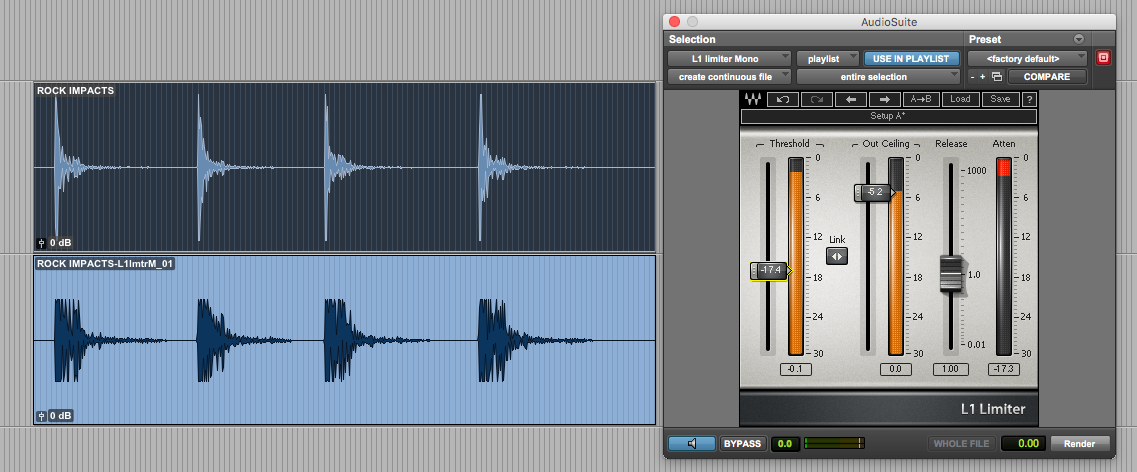Open the L1 limiter Mono plugin selector
Image resolution: width=1137 pixels, height=472 pixels.
coord(729,59)
